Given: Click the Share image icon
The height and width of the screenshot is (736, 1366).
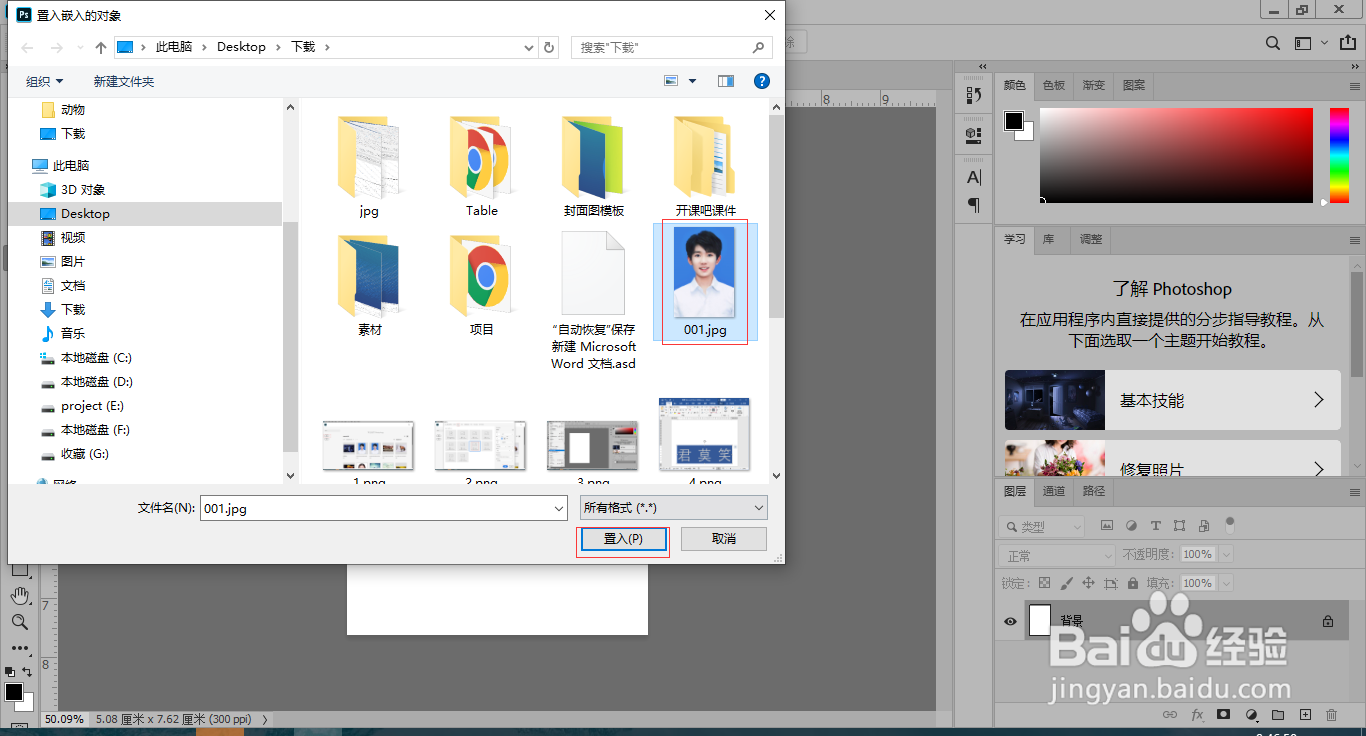Looking at the screenshot, I should click(1349, 43).
